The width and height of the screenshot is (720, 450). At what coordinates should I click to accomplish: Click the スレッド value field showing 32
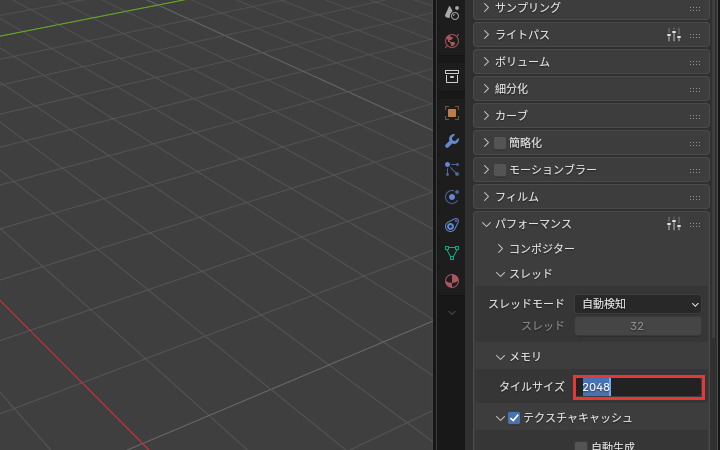(638, 326)
